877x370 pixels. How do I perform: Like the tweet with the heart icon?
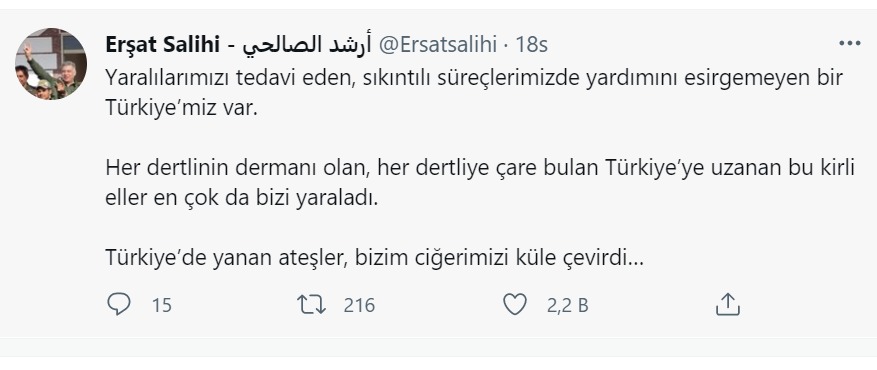(515, 305)
